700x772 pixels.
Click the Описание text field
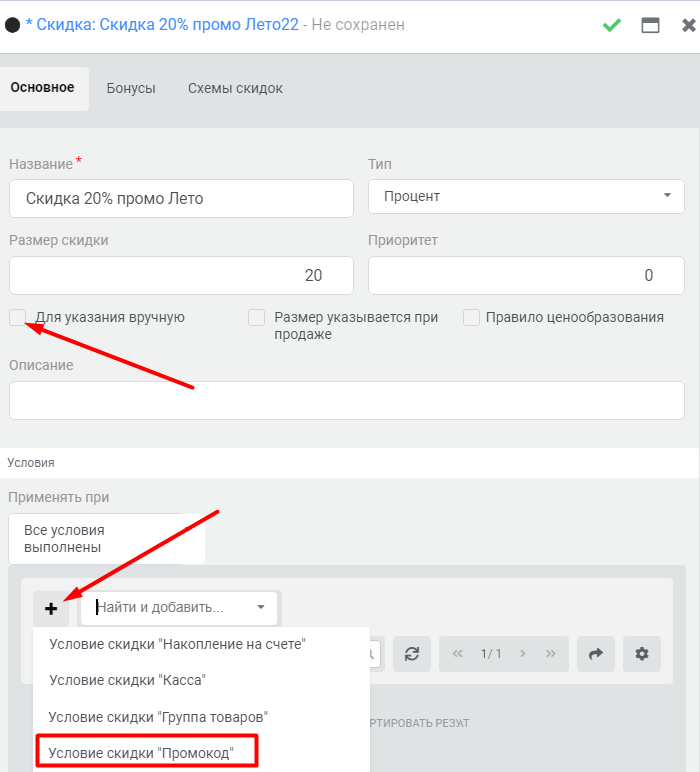(347, 400)
